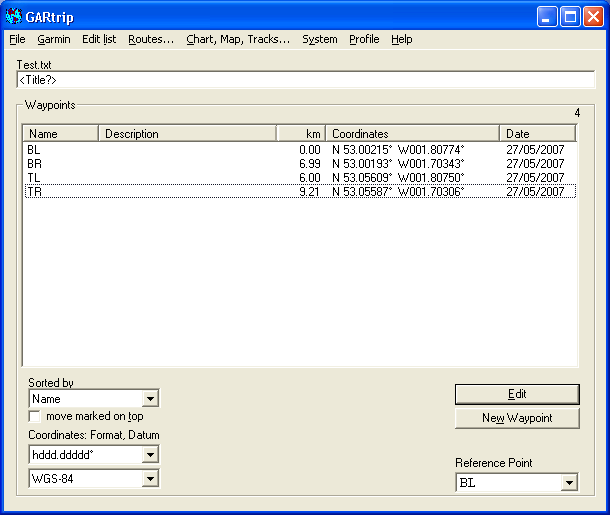Select the TL waypoint row
Image resolution: width=610 pixels, height=515 pixels.
coord(300,178)
